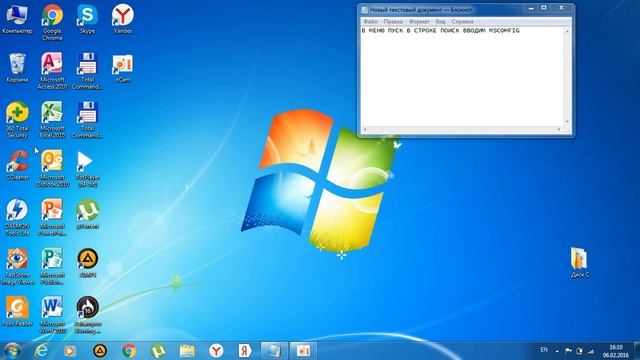Click Notepad's vertical scrollbar down arrow
The height and width of the screenshot is (360, 640).
(x=567, y=122)
